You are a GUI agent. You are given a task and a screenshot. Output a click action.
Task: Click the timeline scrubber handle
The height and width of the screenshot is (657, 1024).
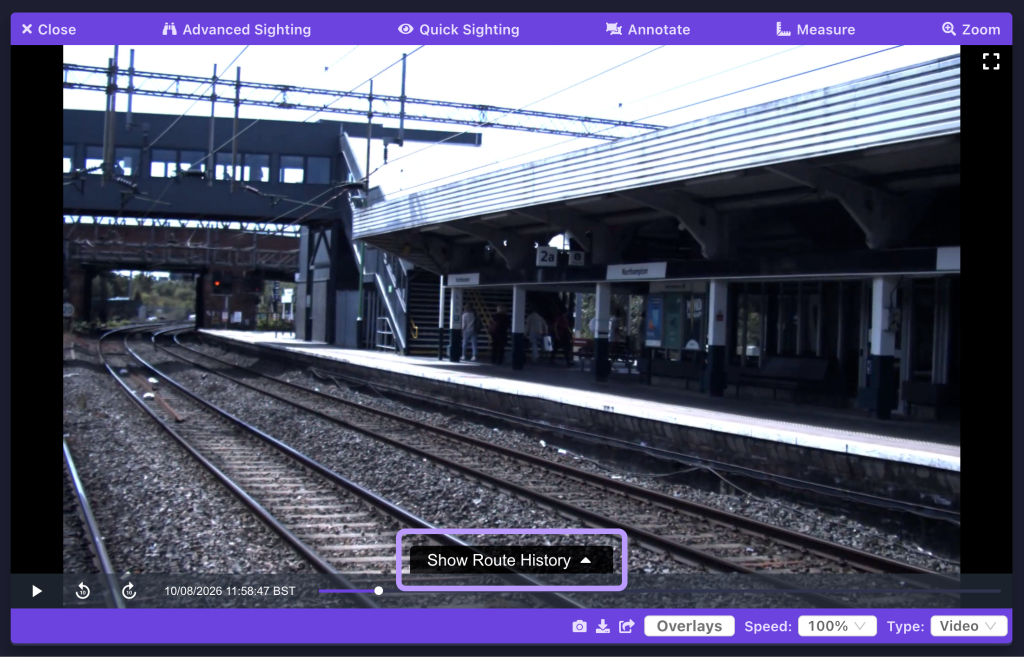(x=378, y=590)
